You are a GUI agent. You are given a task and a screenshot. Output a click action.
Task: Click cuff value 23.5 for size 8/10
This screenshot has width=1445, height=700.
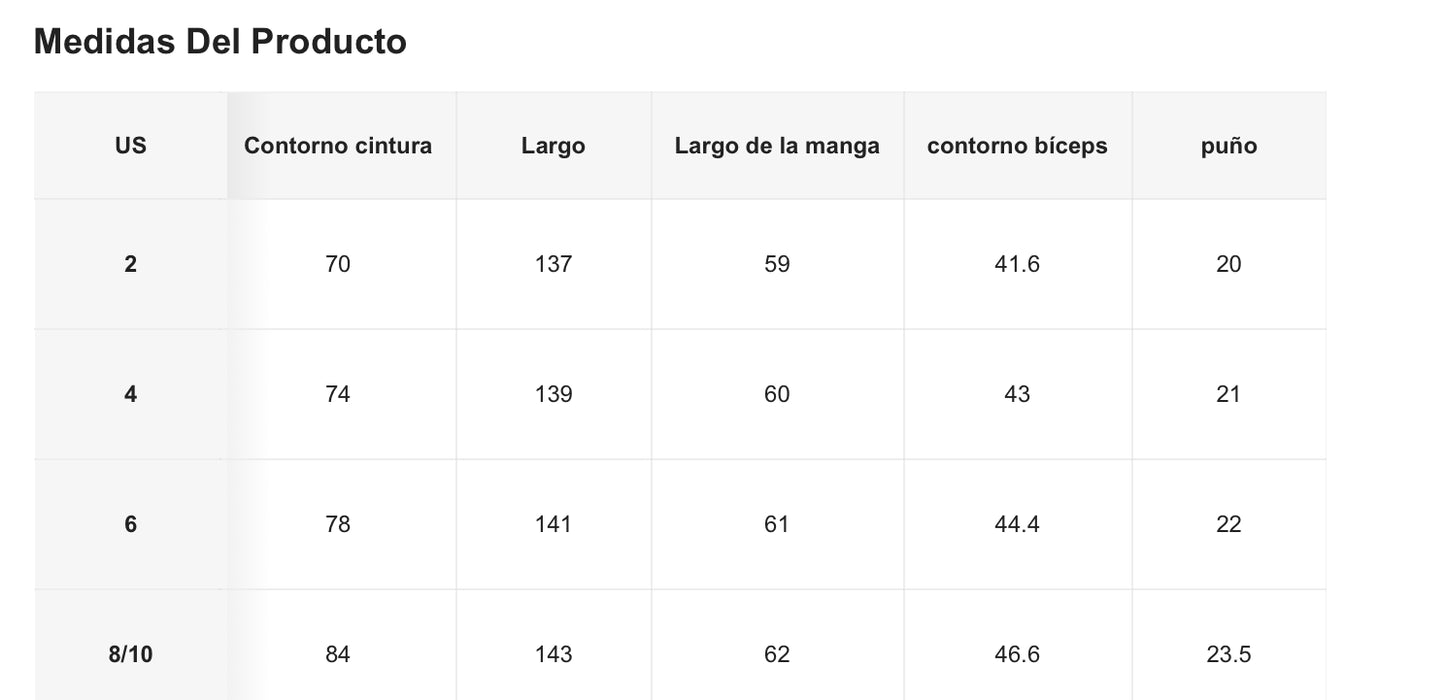pos(1228,654)
